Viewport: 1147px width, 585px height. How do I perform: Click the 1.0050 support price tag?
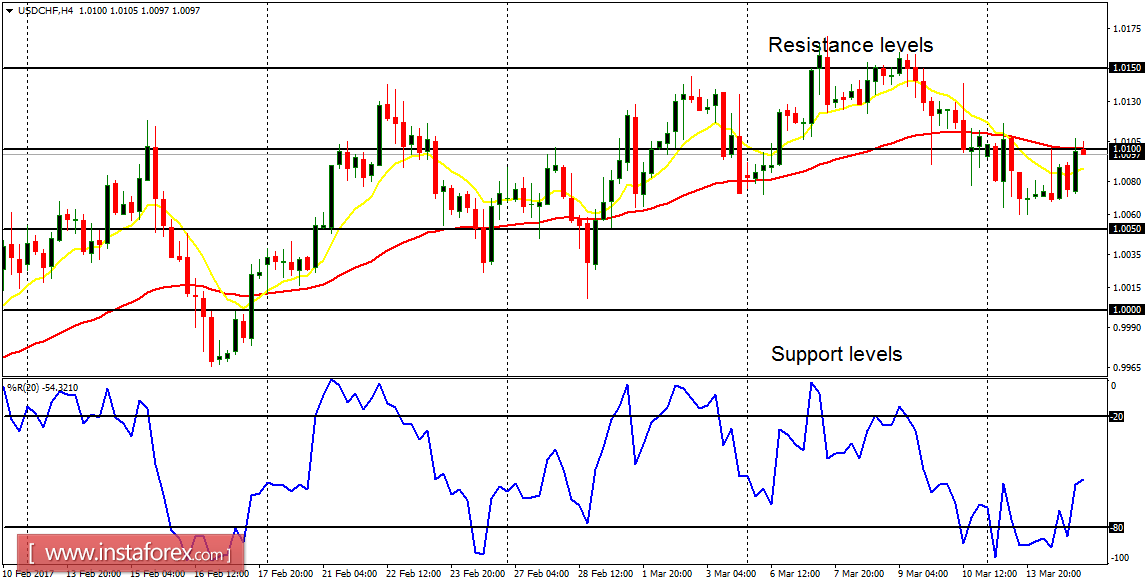click(1125, 228)
